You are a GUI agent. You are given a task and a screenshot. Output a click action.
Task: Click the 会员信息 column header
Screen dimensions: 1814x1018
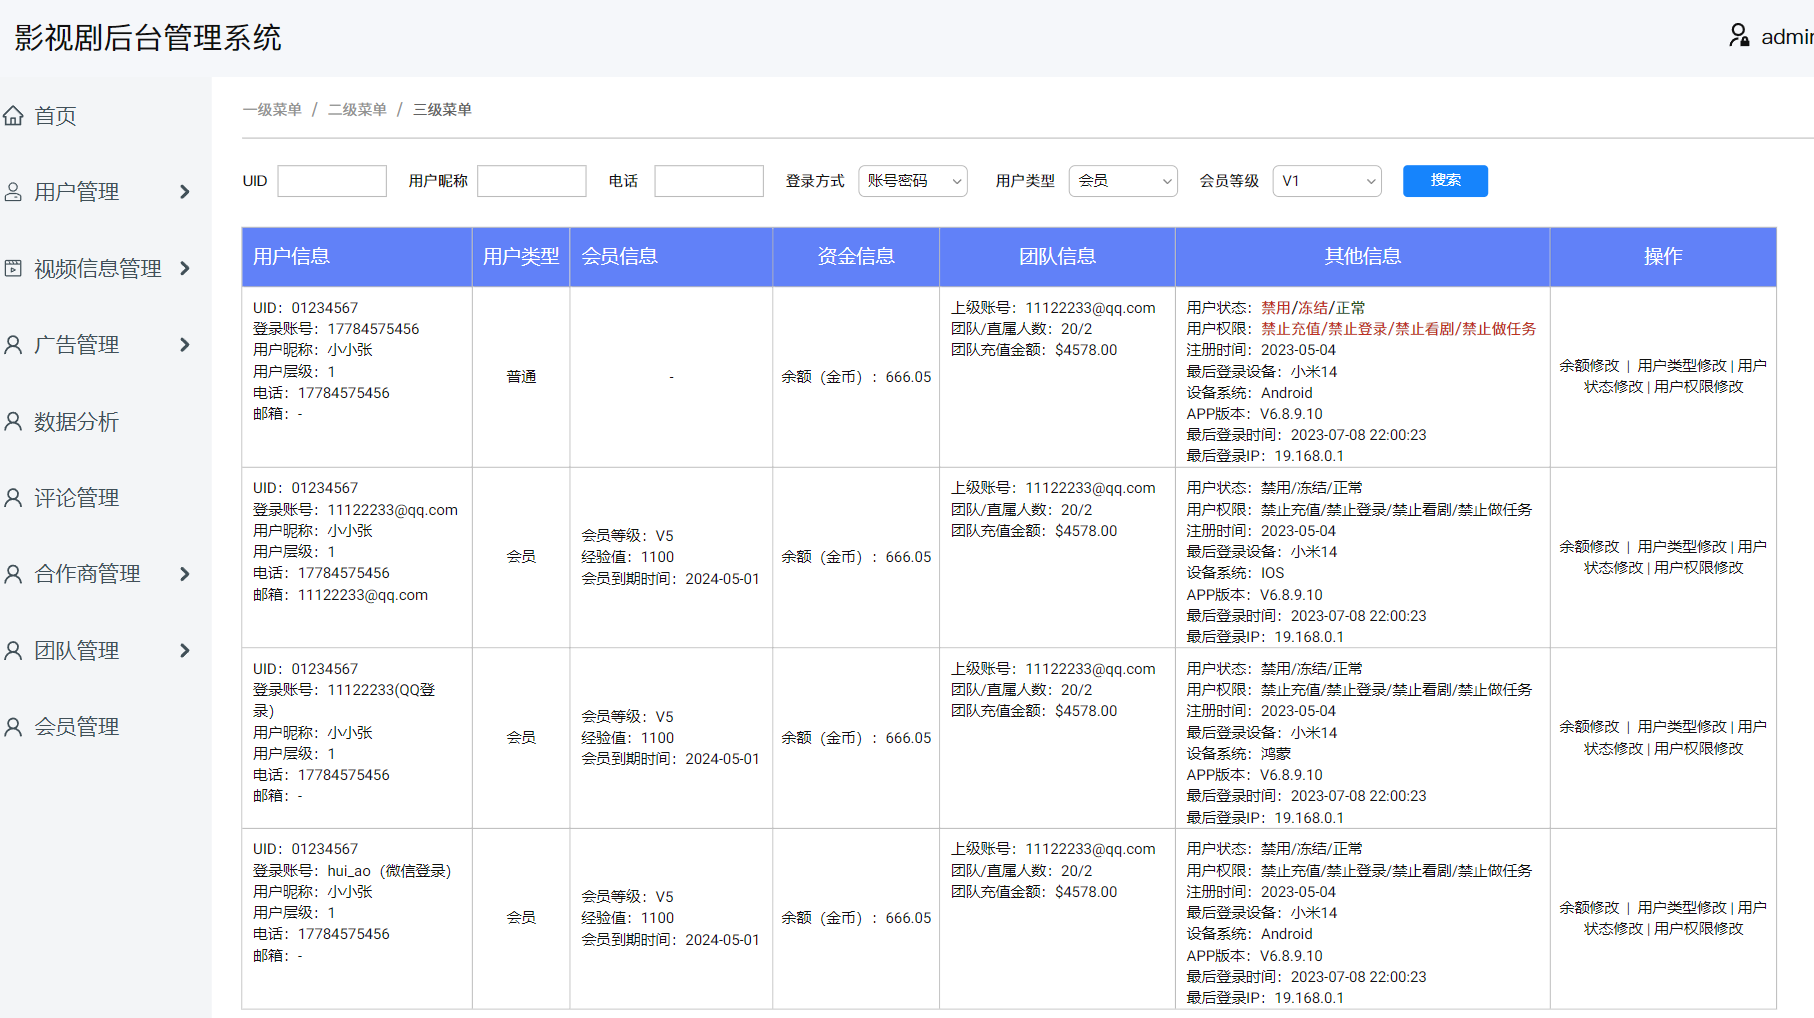click(671, 257)
